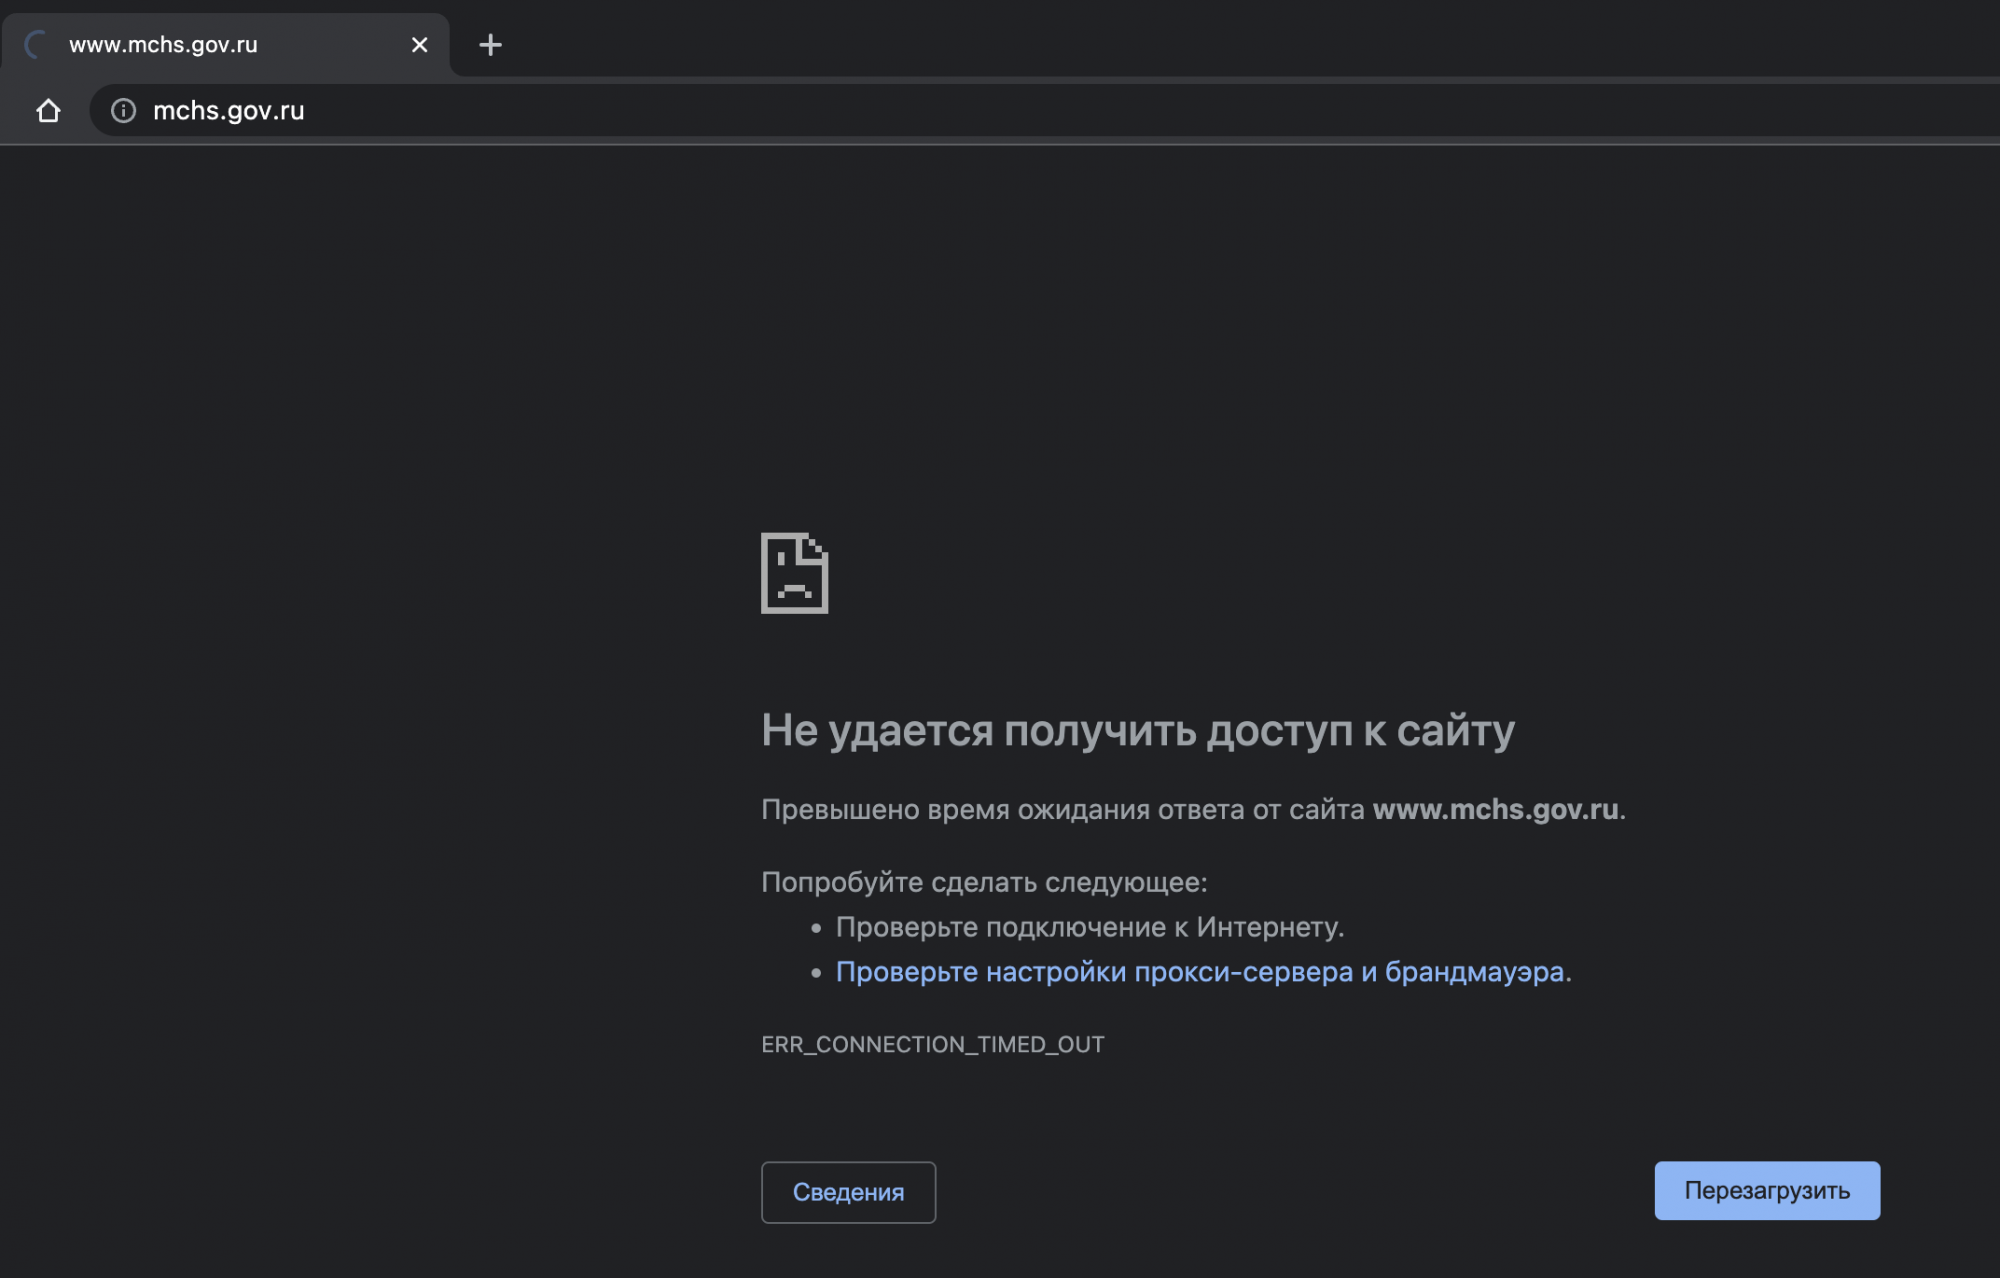
Task: Click the bullet point before the proxy link
Action: (x=816, y=973)
